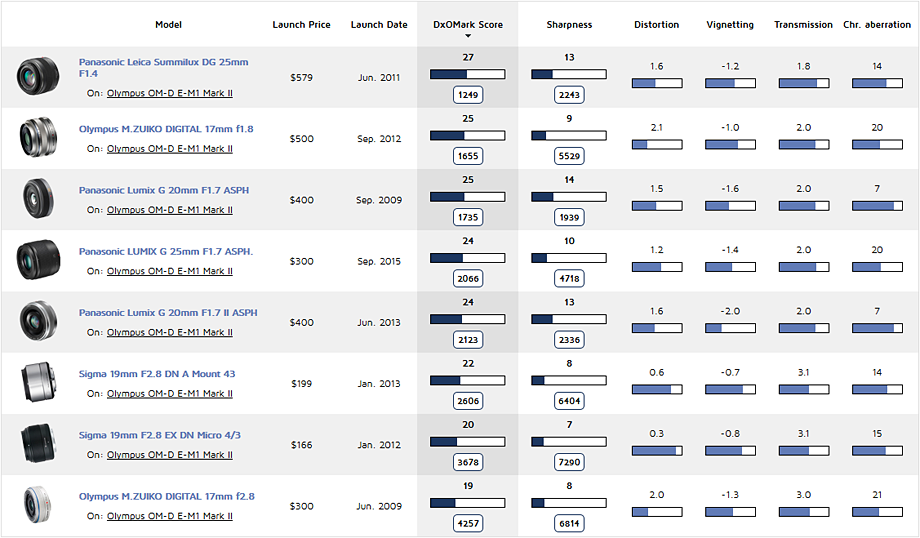The width and height of the screenshot is (920, 538).
Task: Click the 2123 rank badge
Action: [x=468, y=340]
